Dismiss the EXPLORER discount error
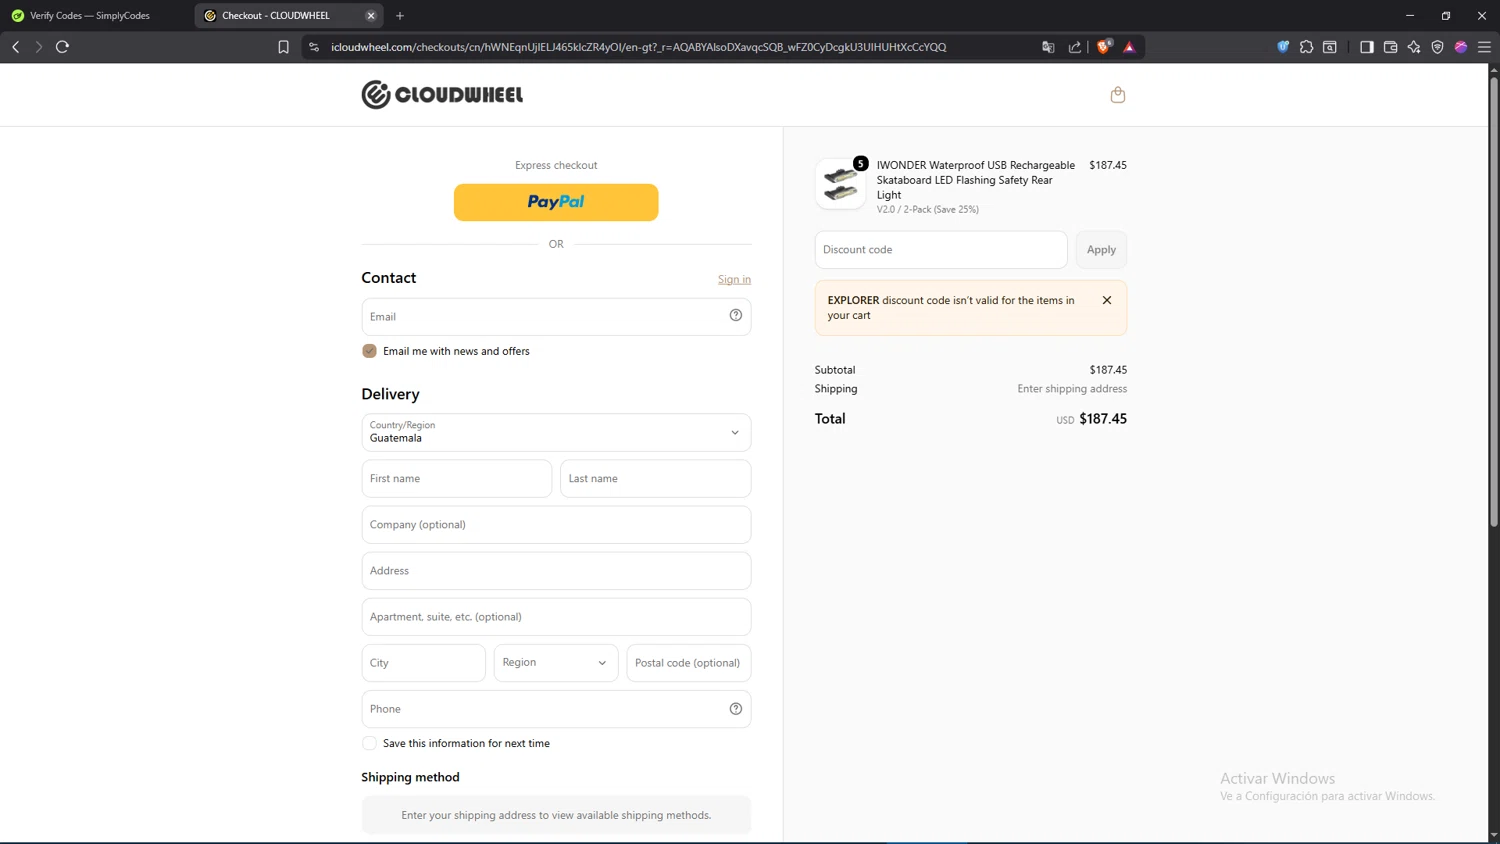 1107,300
